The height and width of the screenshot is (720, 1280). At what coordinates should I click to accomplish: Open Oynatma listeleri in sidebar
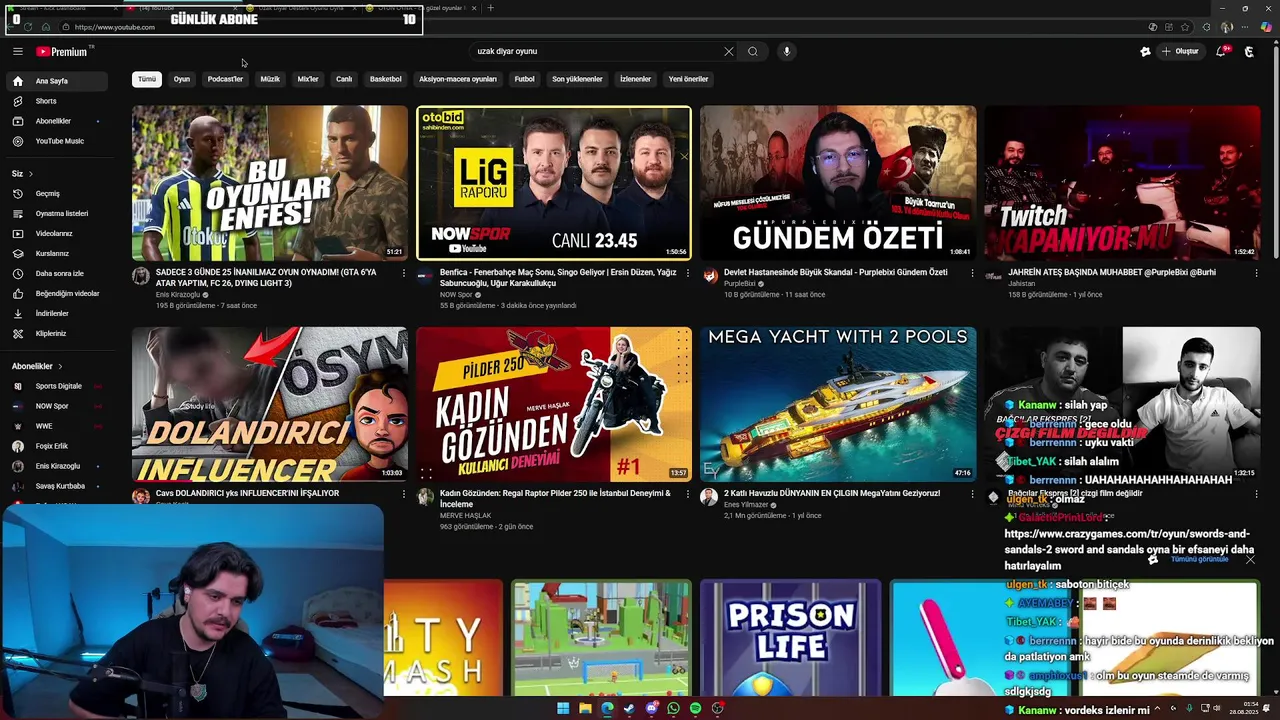click(x=56, y=213)
